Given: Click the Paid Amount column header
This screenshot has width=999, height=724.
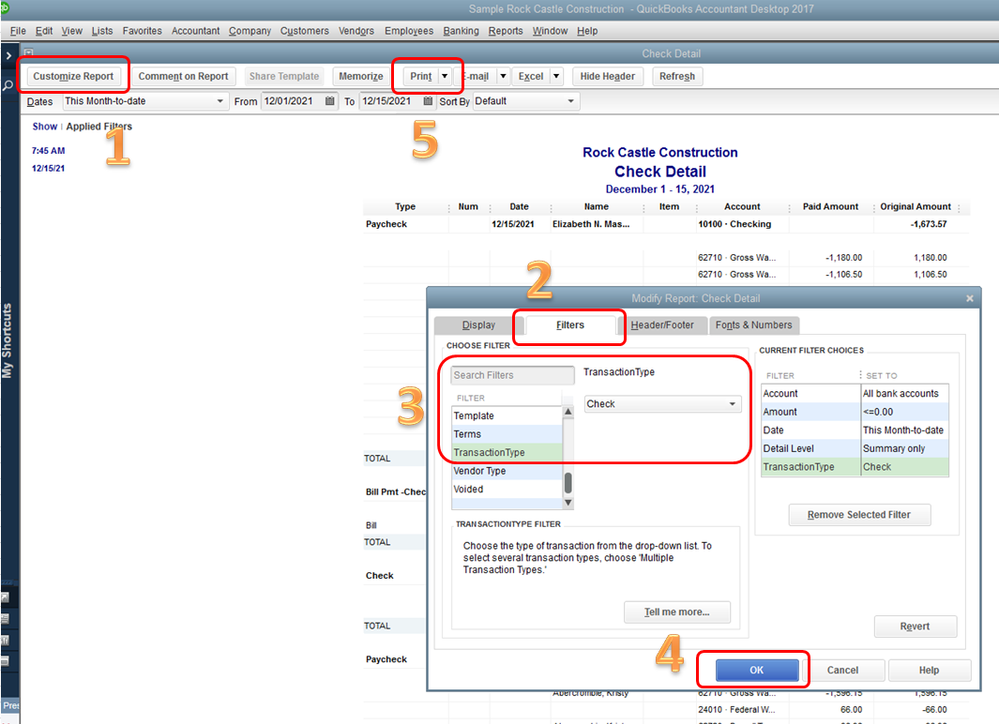Looking at the screenshot, I should pos(830,206).
